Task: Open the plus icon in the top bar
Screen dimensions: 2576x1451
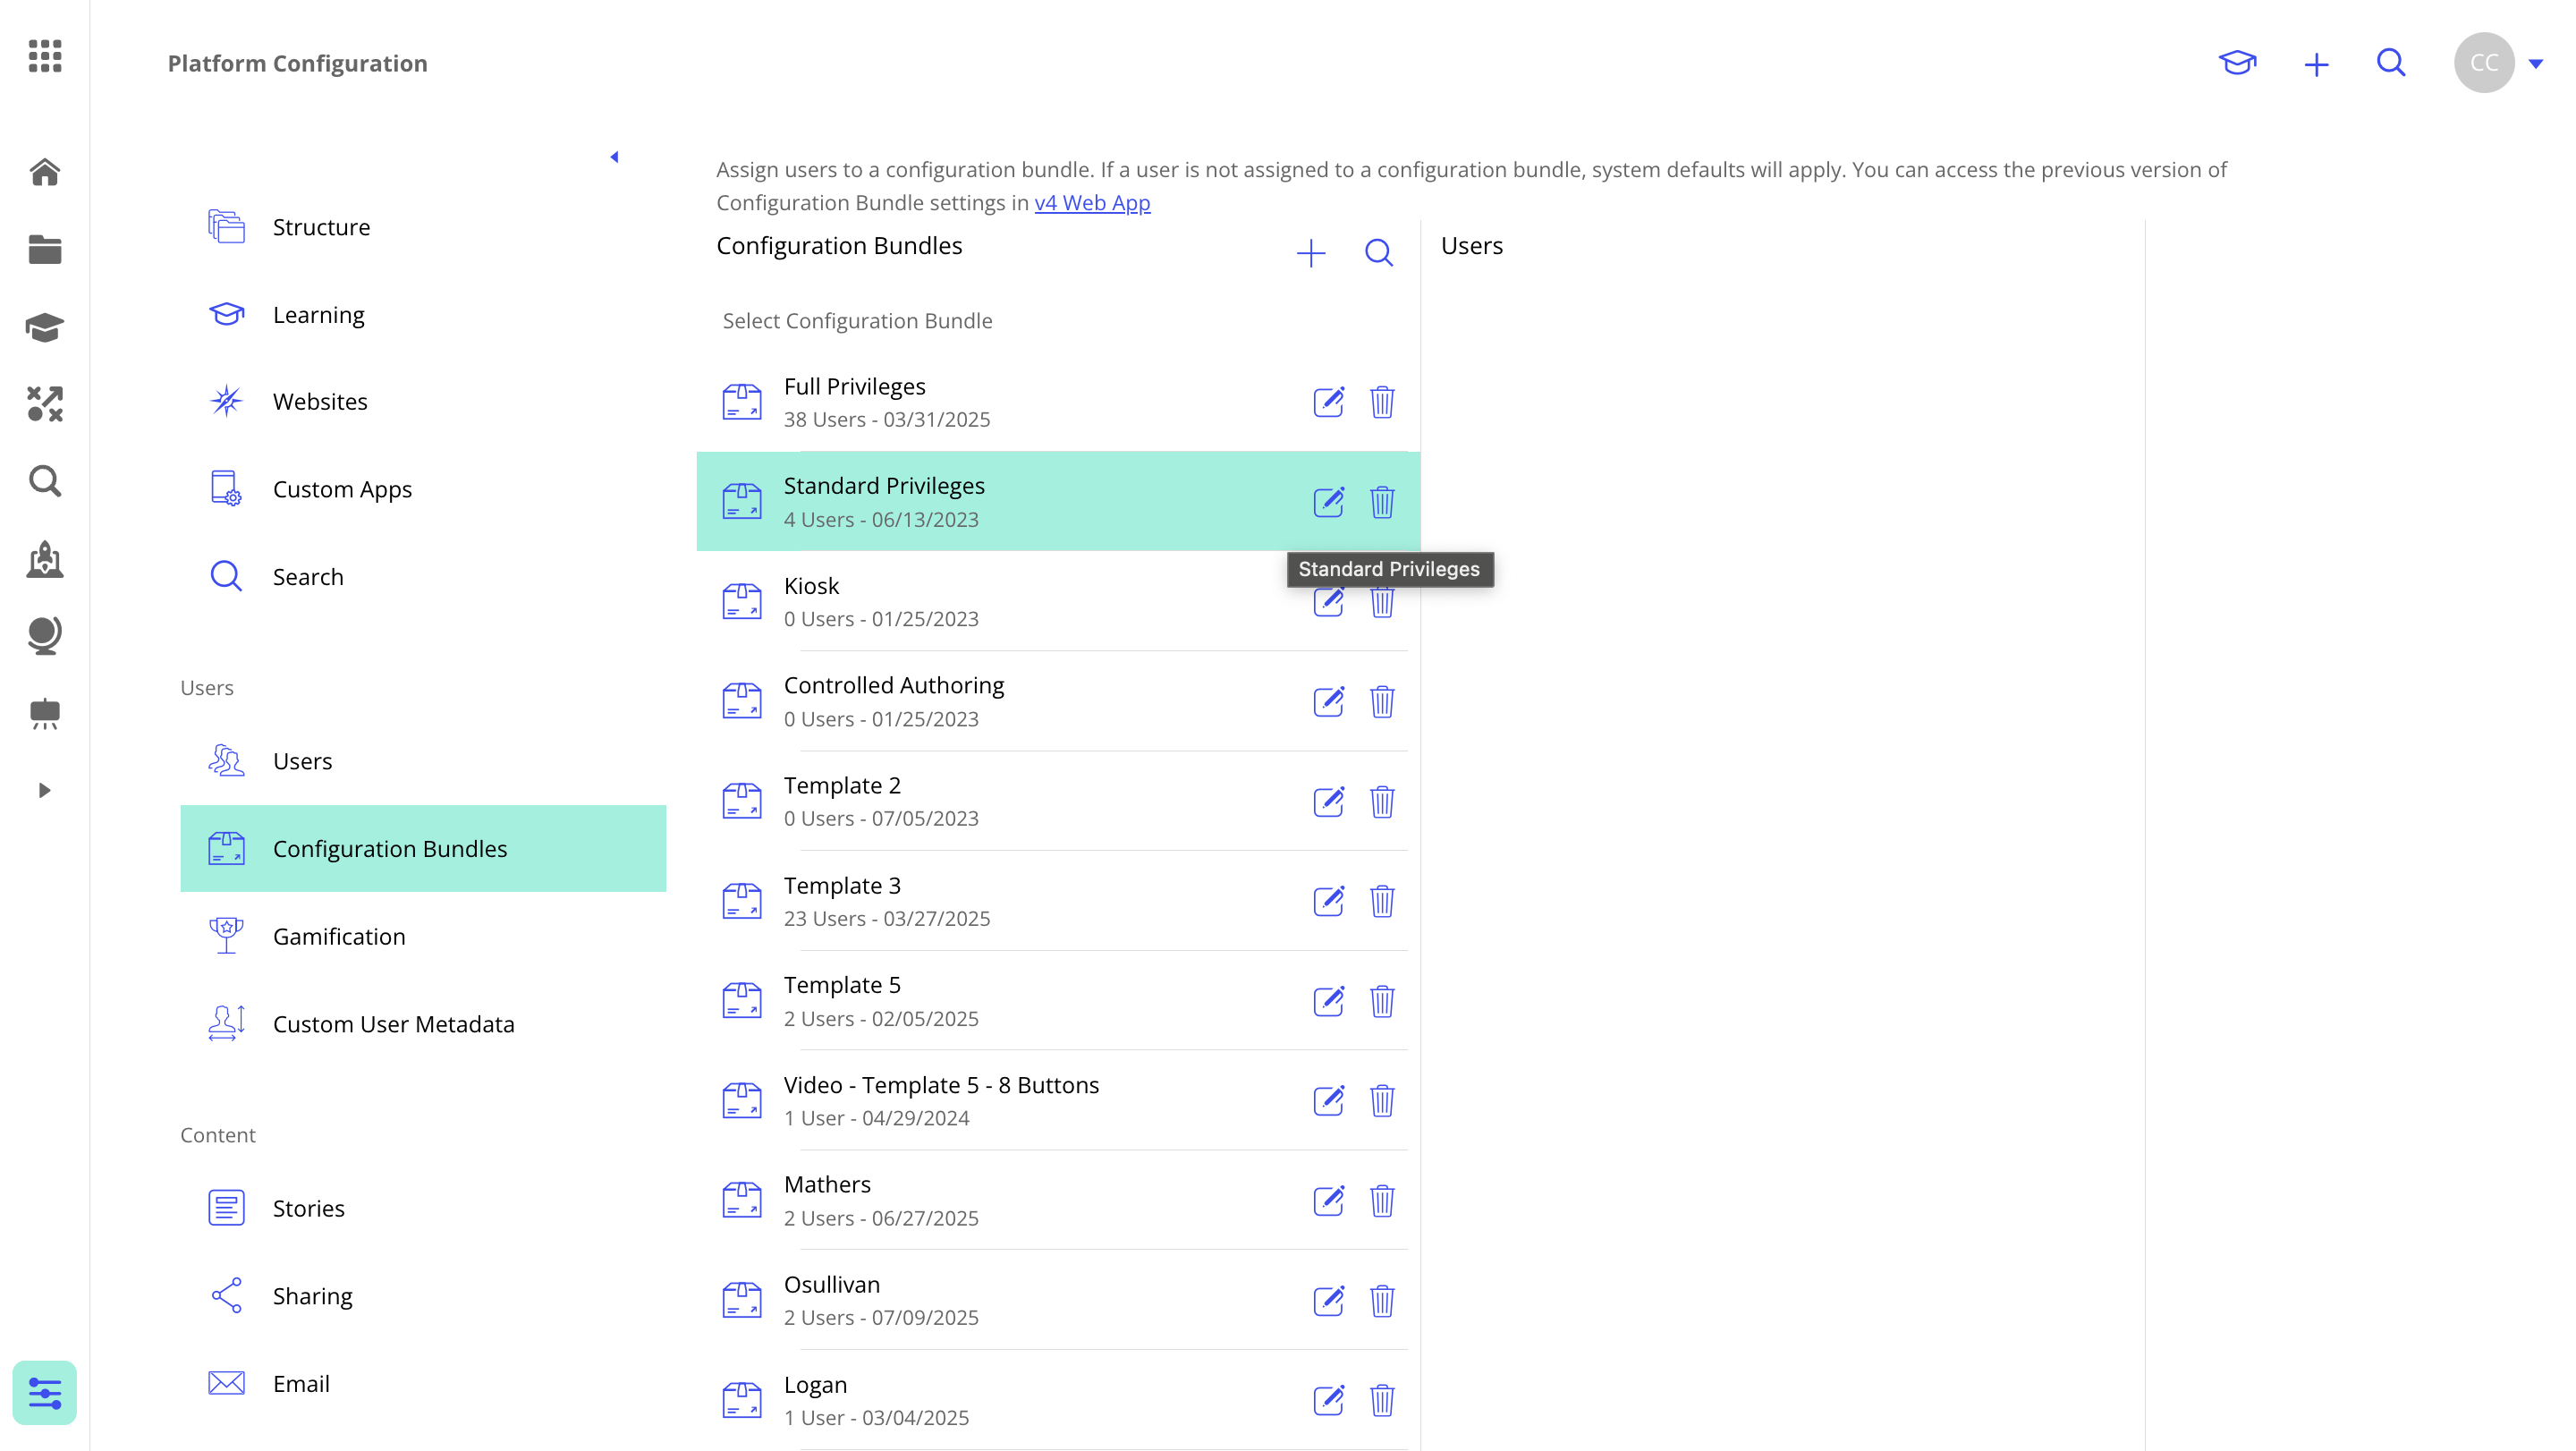Action: coord(2317,63)
